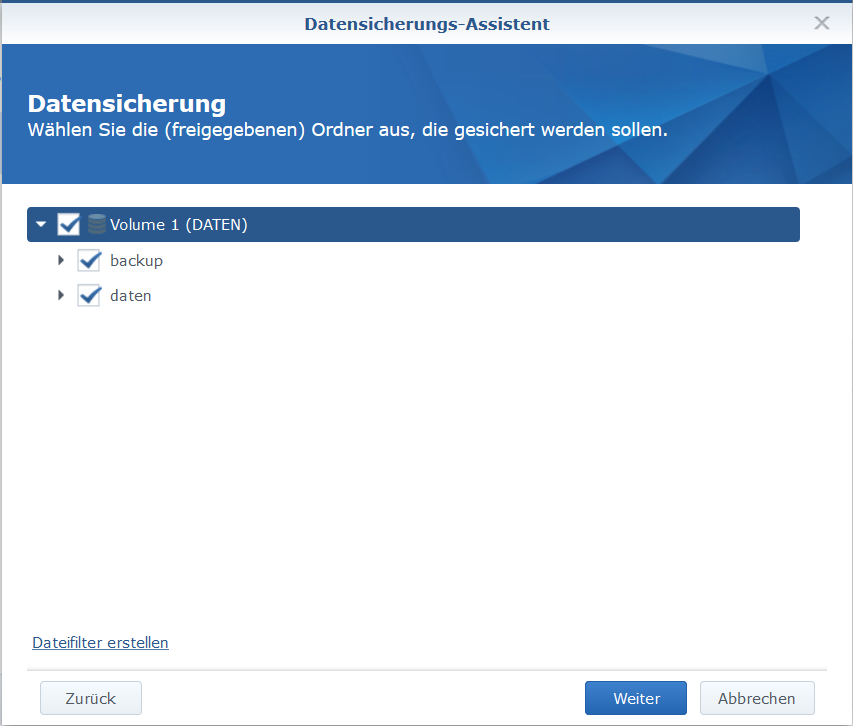Expand the backup folder
The height and width of the screenshot is (726, 853).
[x=61, y=260]
